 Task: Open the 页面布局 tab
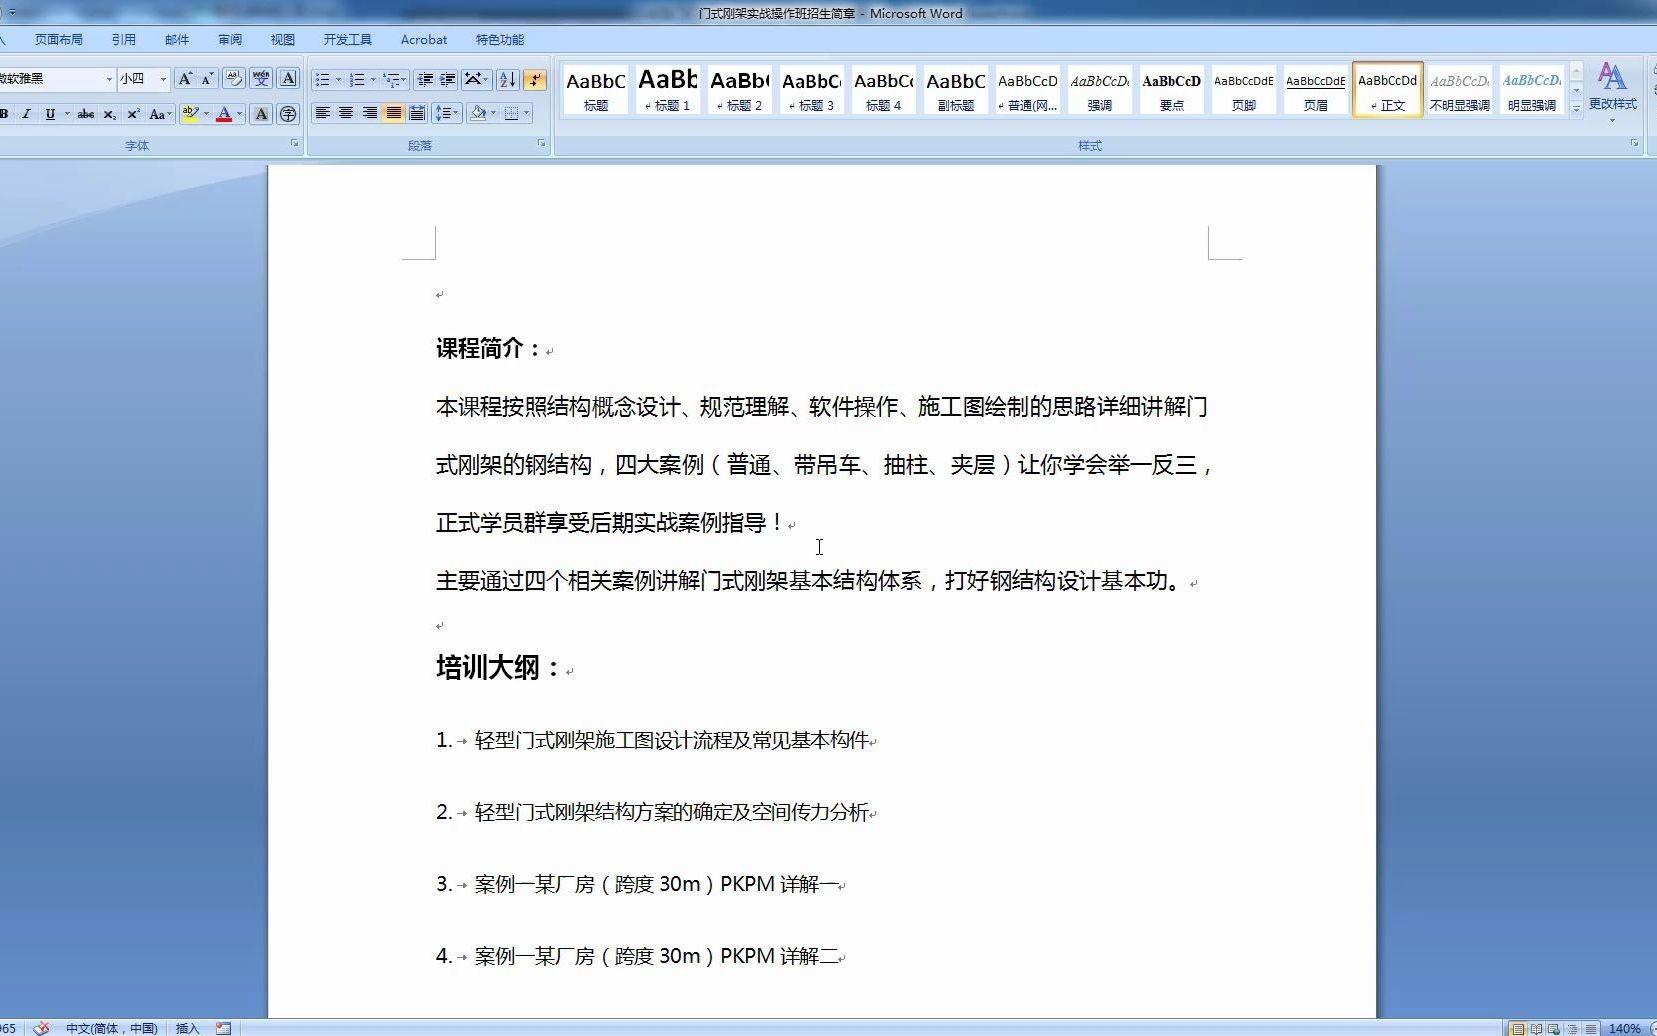59,40
